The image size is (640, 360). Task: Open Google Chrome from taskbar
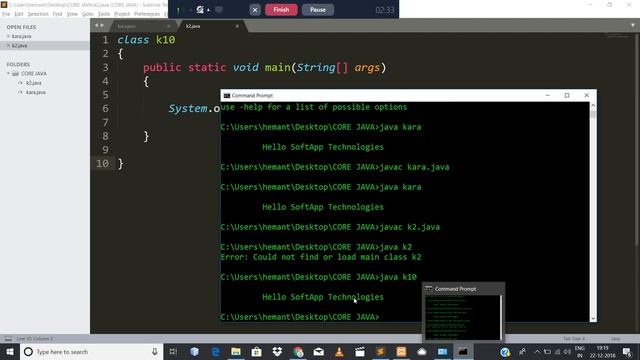pos(298,351)
